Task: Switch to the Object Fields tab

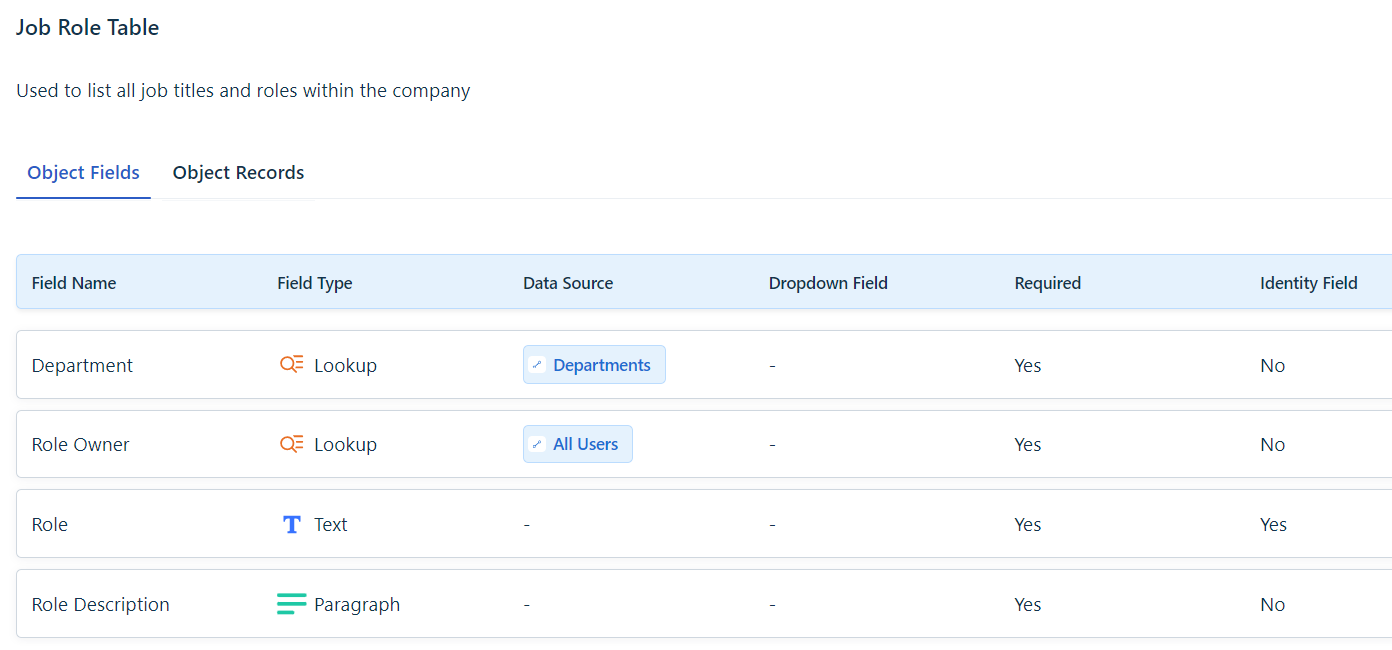Action: point(83,172)
